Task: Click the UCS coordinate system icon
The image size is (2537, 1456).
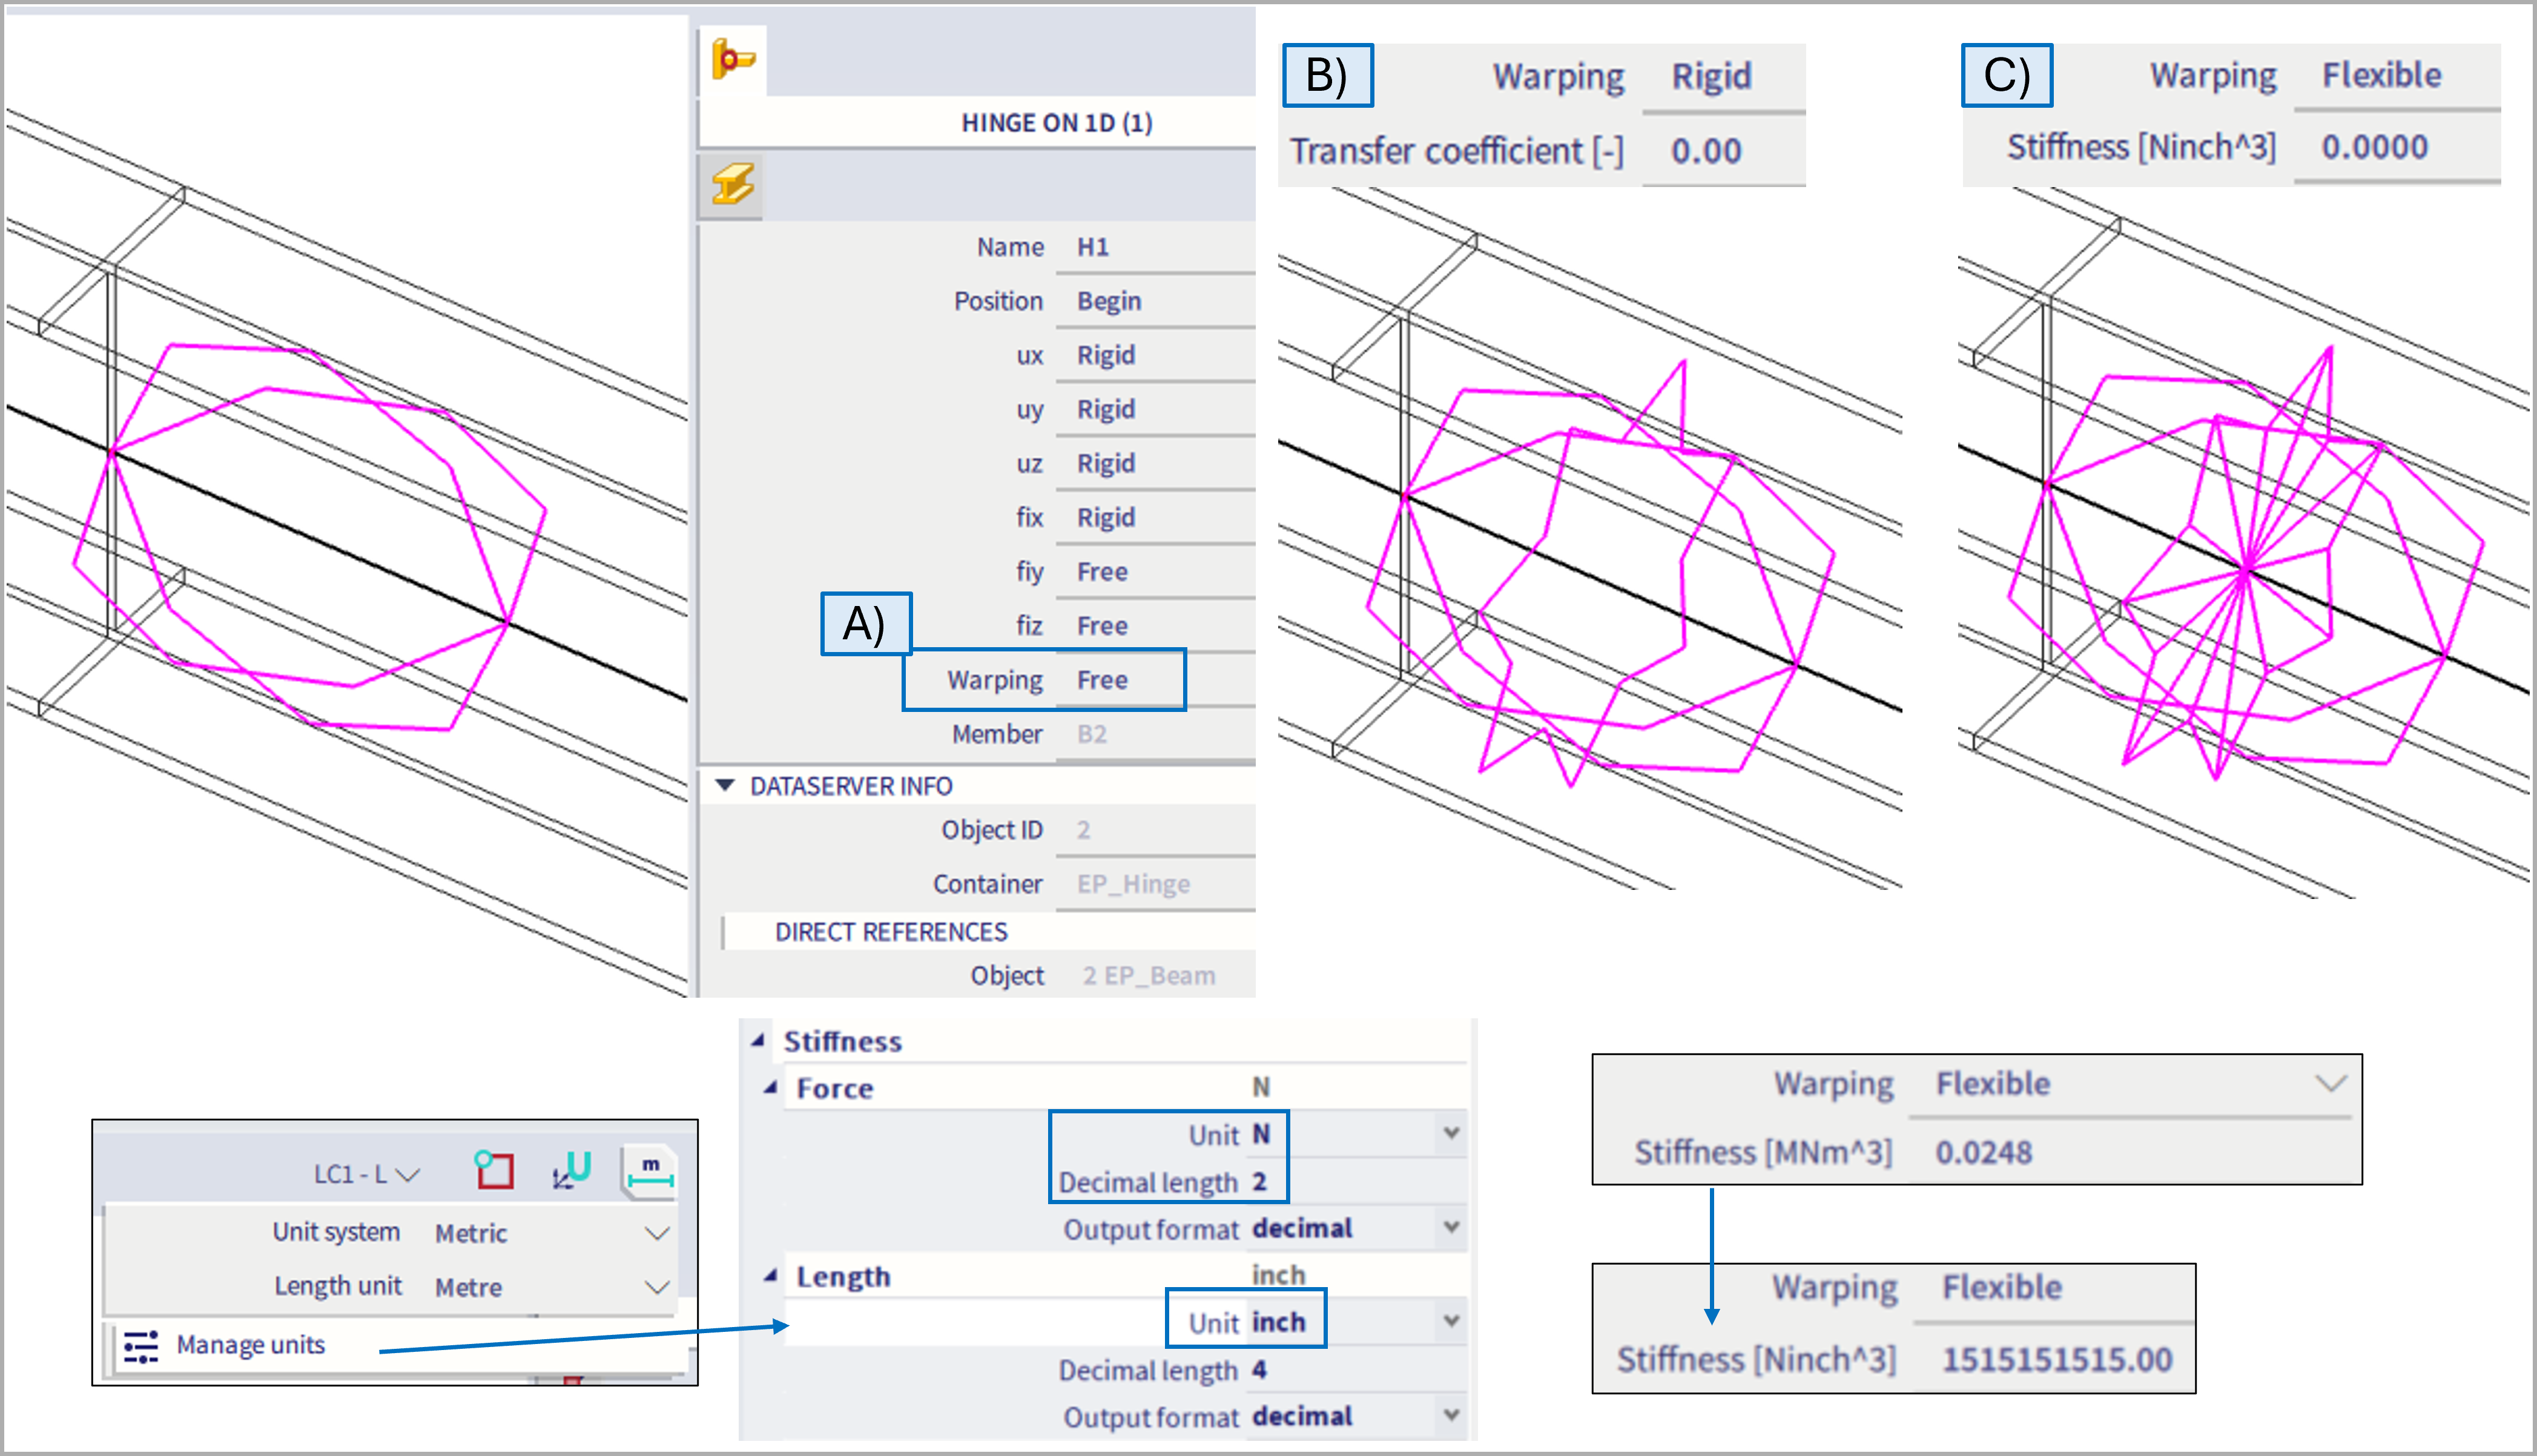Action: [573, 1170]
